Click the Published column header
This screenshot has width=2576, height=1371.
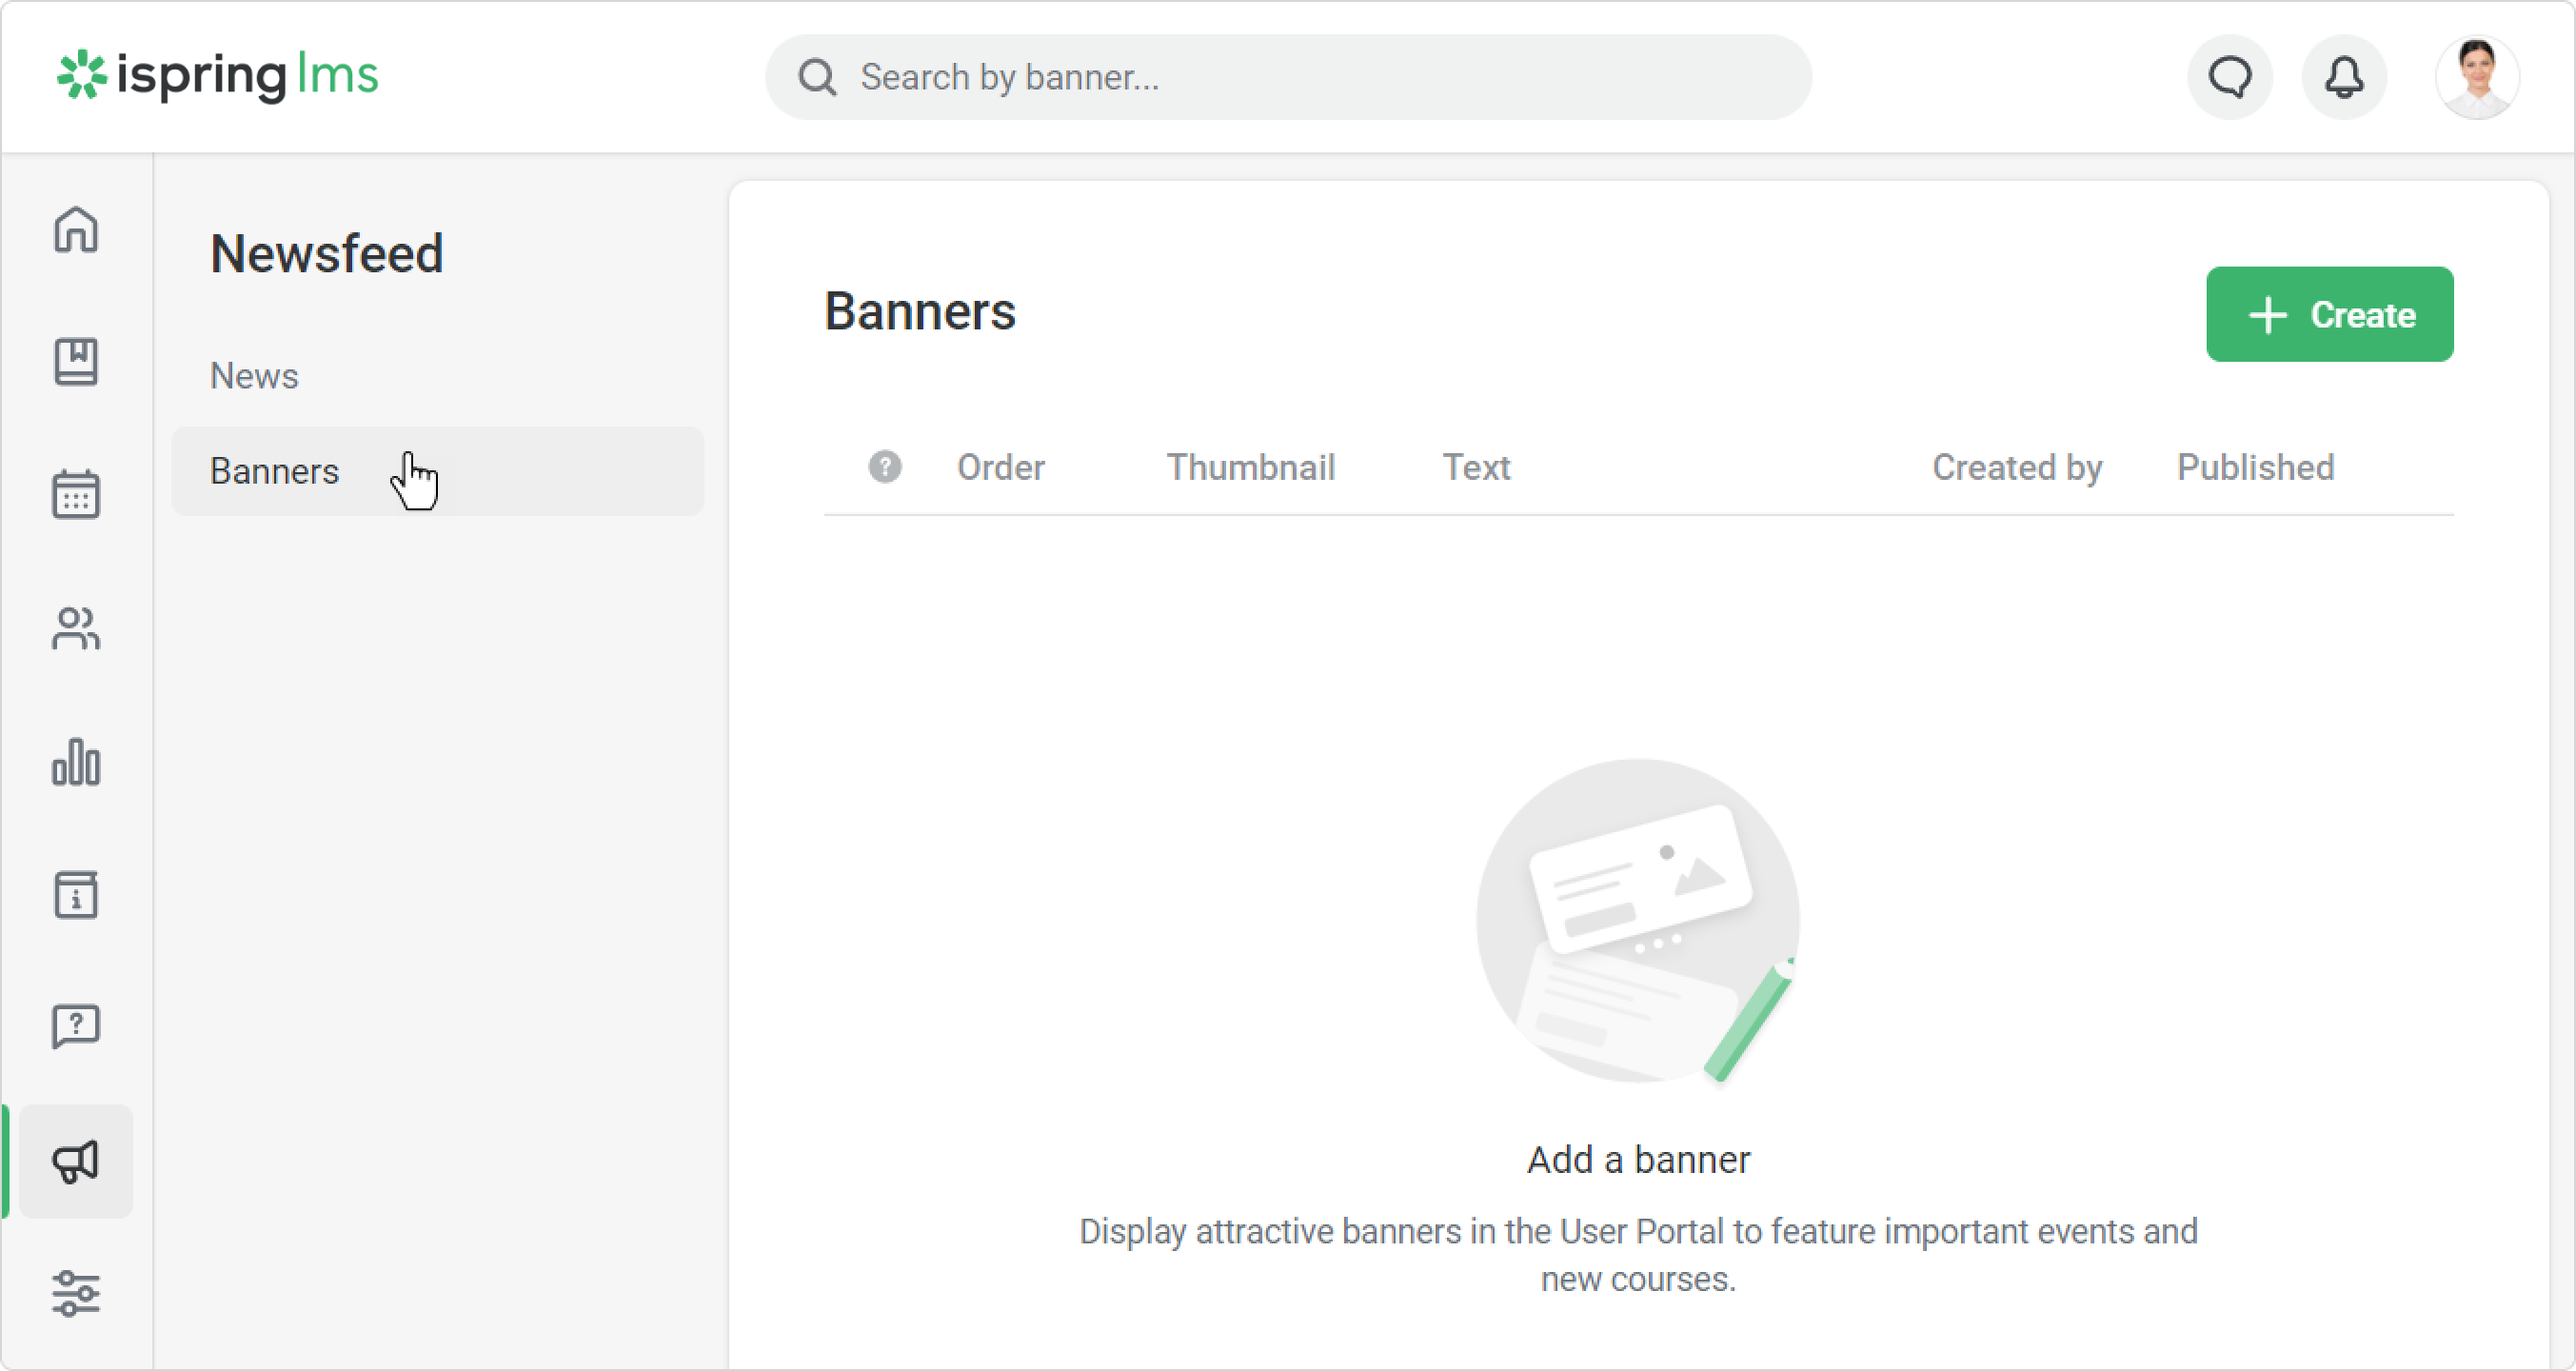(2255, 467)
